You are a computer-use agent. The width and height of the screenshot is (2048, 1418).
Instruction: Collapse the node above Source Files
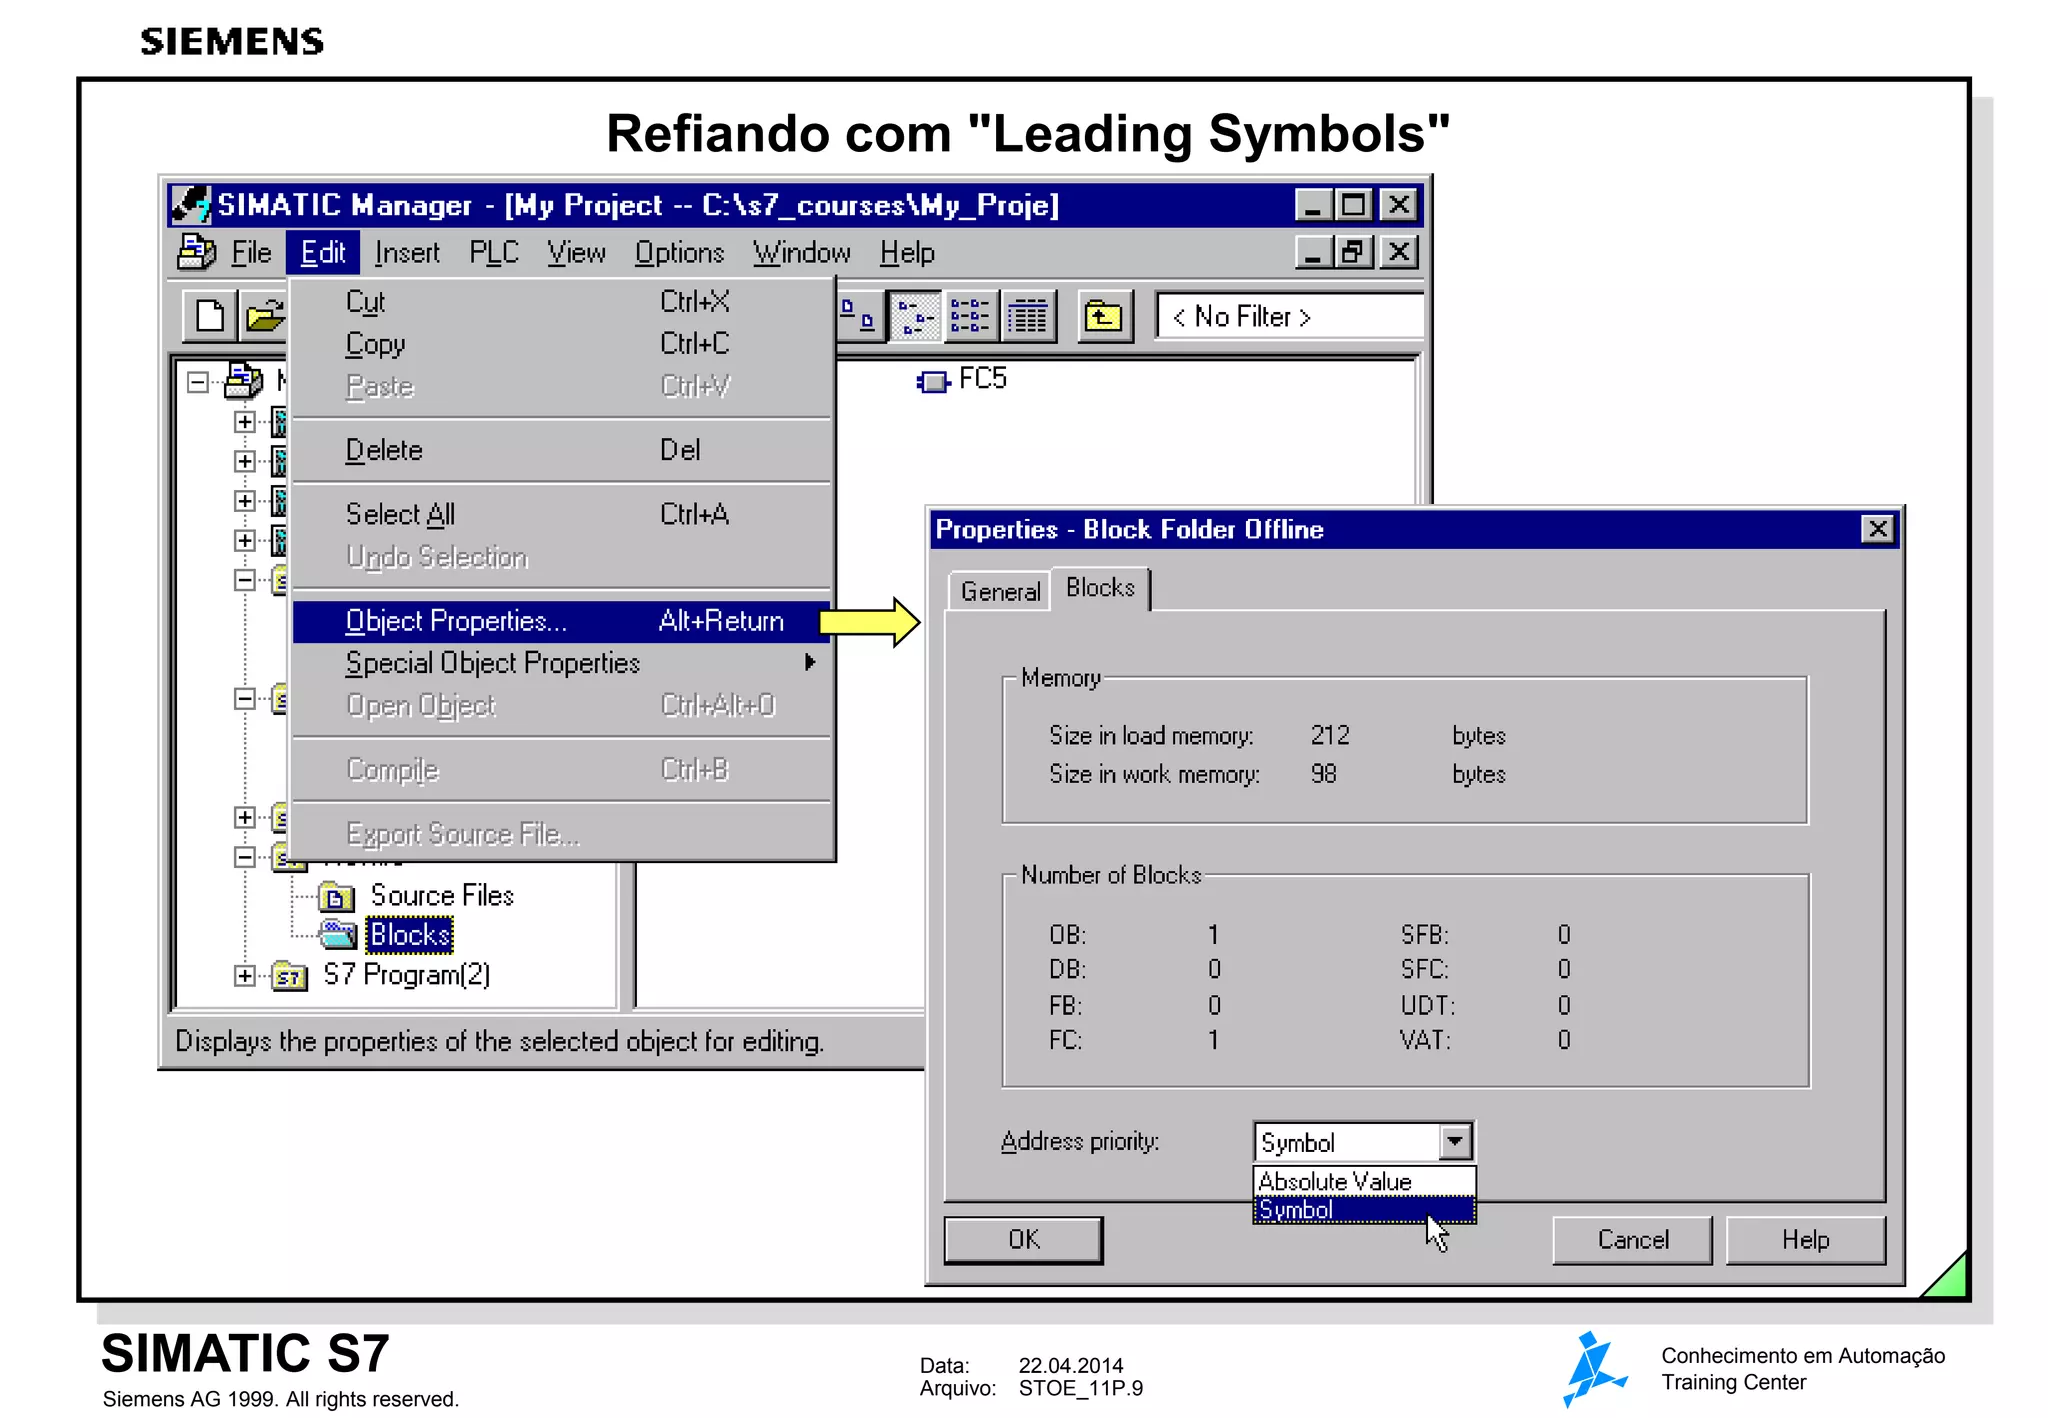click(245, 857)
